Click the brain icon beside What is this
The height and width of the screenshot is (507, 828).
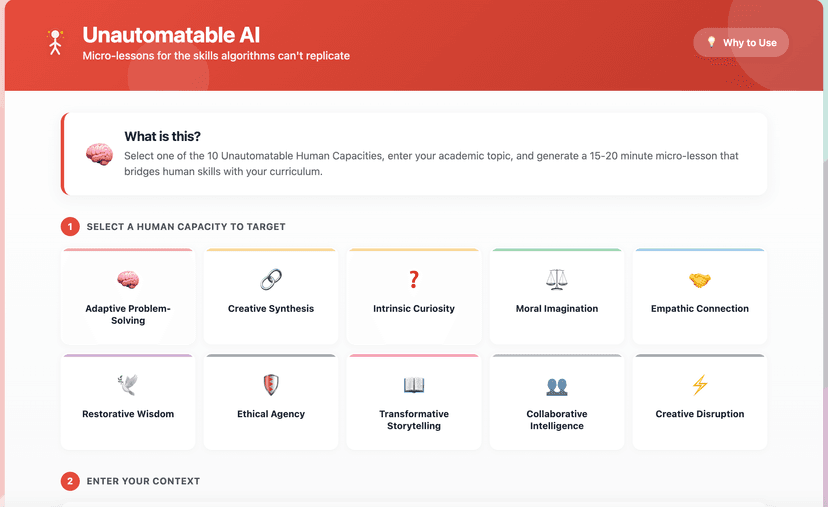[99, 154]
